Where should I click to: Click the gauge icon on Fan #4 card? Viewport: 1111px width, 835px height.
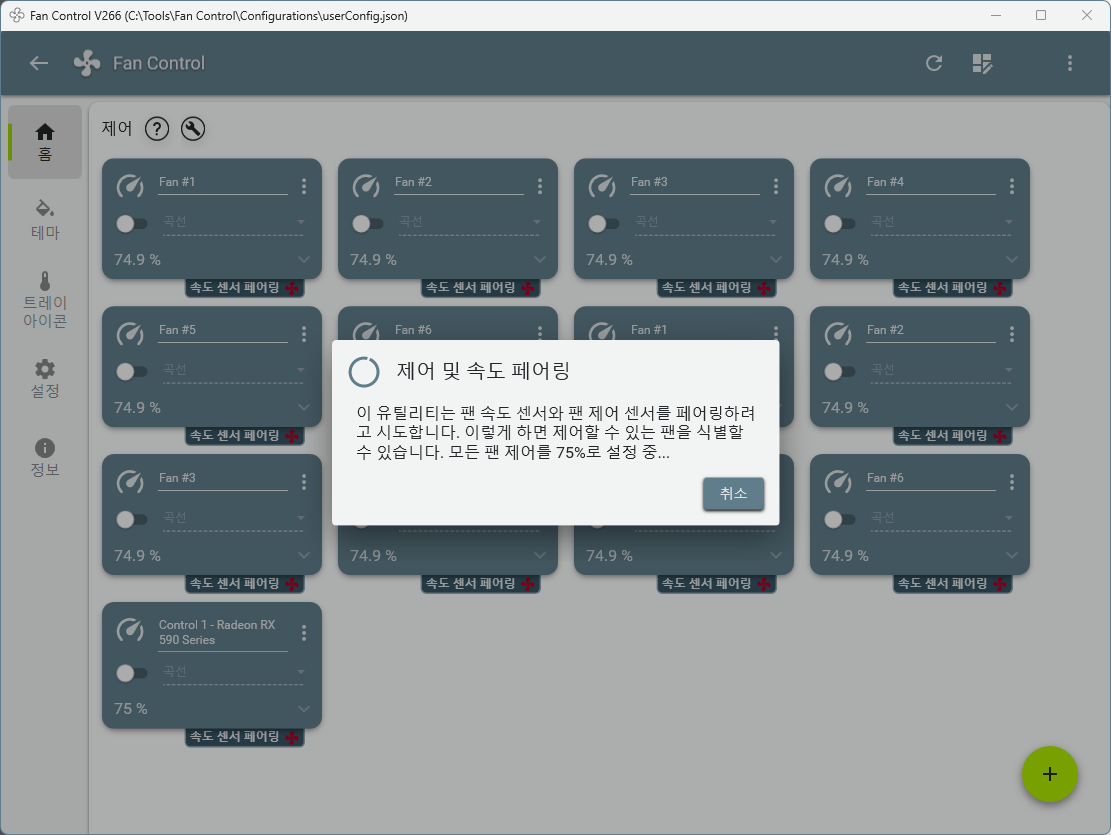pyautogui.click(x=838, y=186)
